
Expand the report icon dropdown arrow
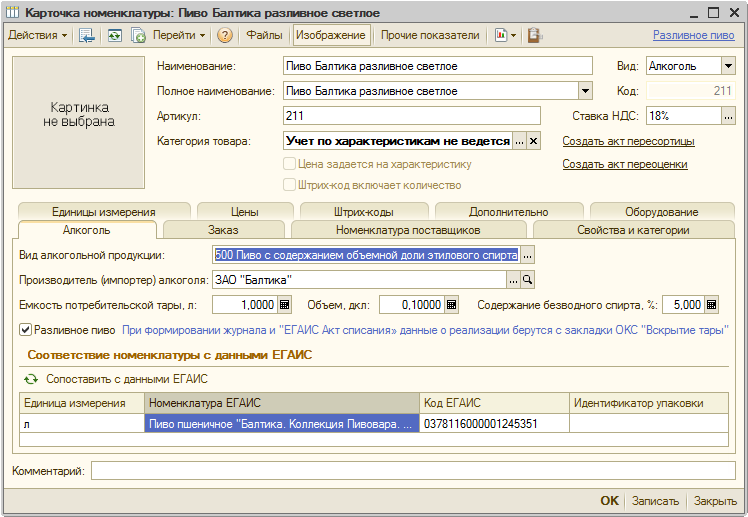click(x=513, y=35)
